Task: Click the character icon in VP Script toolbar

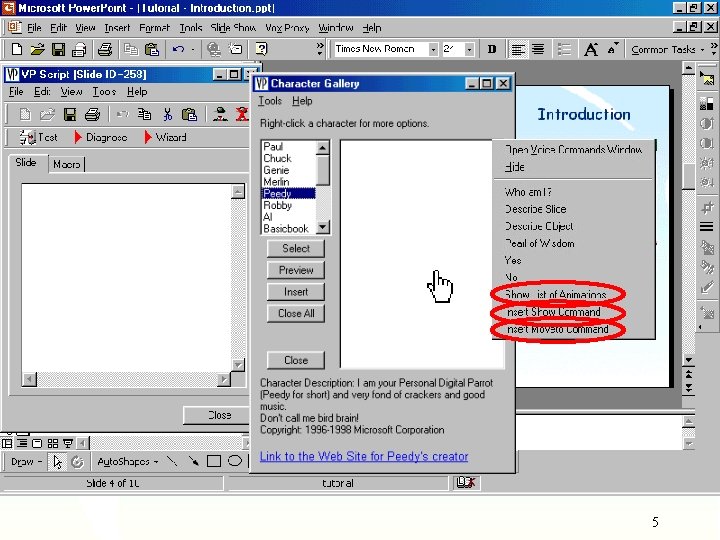Action: click(x=220, y=114)
